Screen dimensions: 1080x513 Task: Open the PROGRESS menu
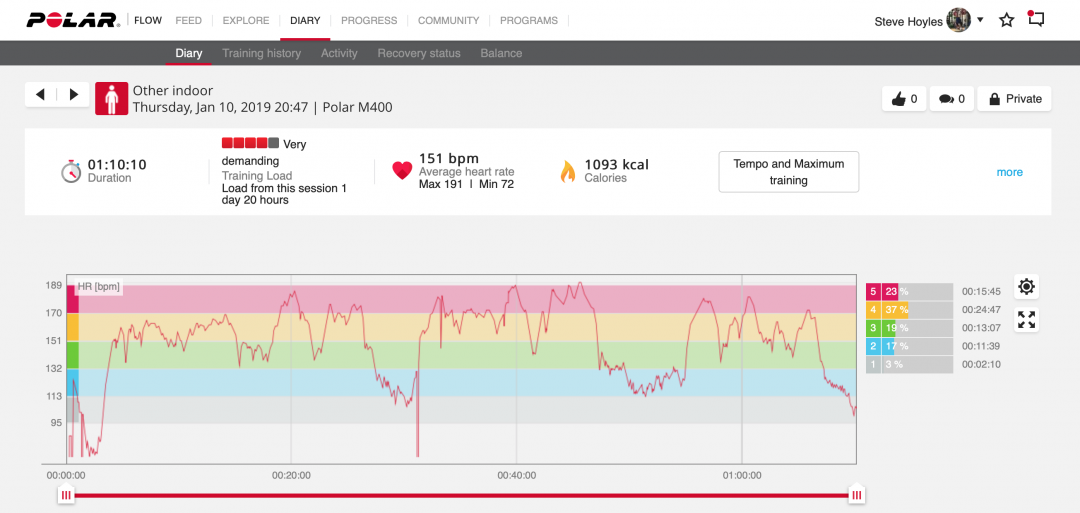click(369, 20)
